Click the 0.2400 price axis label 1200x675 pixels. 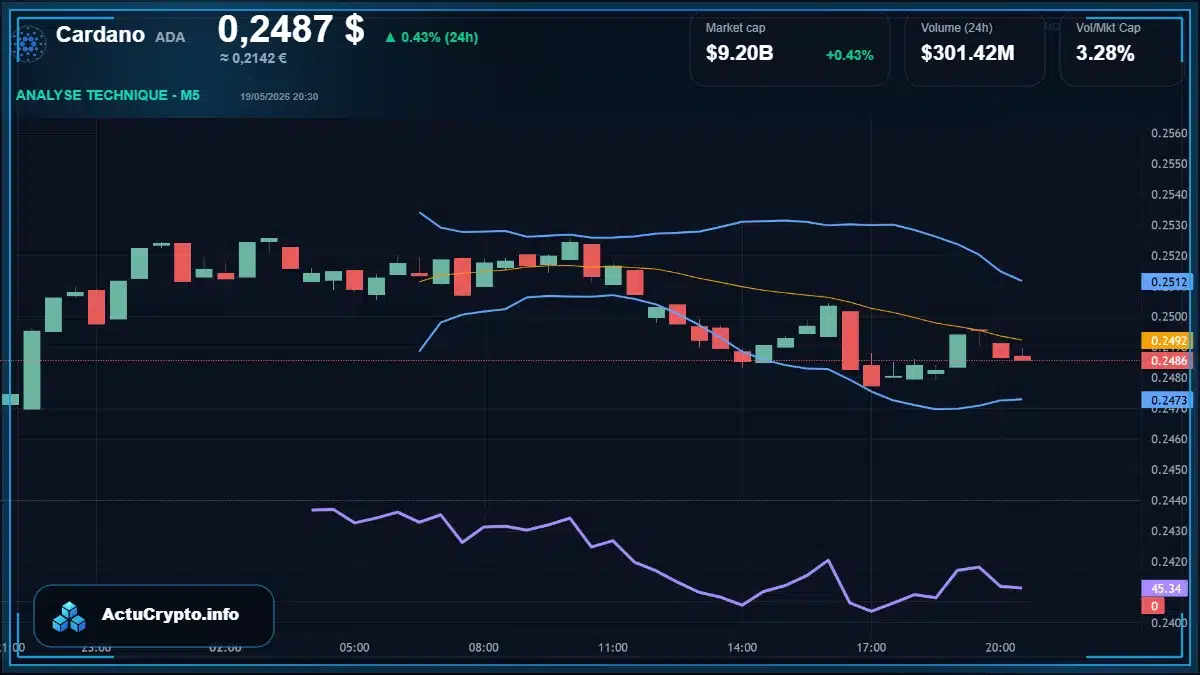[1168, 622]
